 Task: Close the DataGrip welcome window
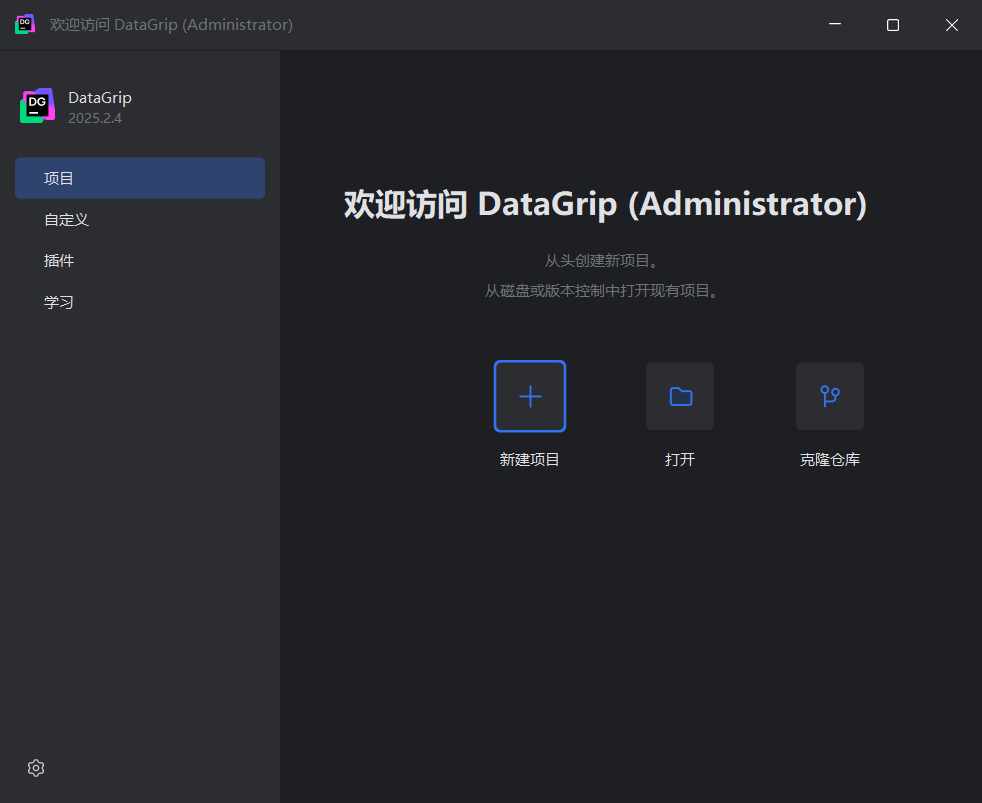click(x=952, y=25)
